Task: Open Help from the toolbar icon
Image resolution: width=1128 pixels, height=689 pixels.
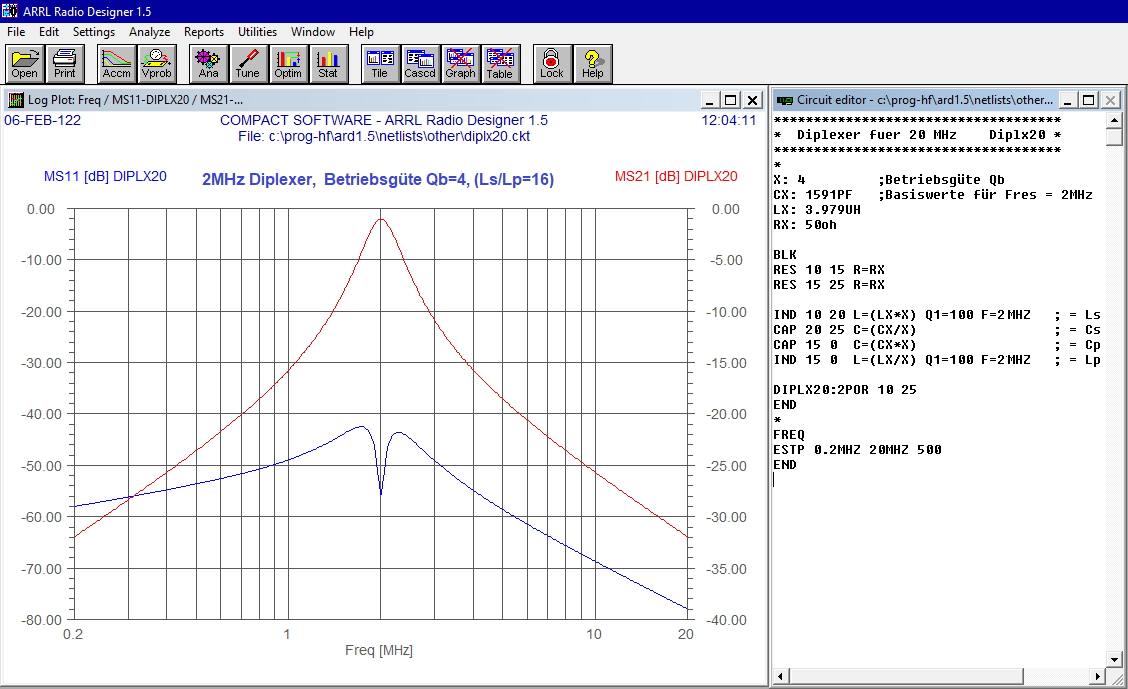Action: 592,63
